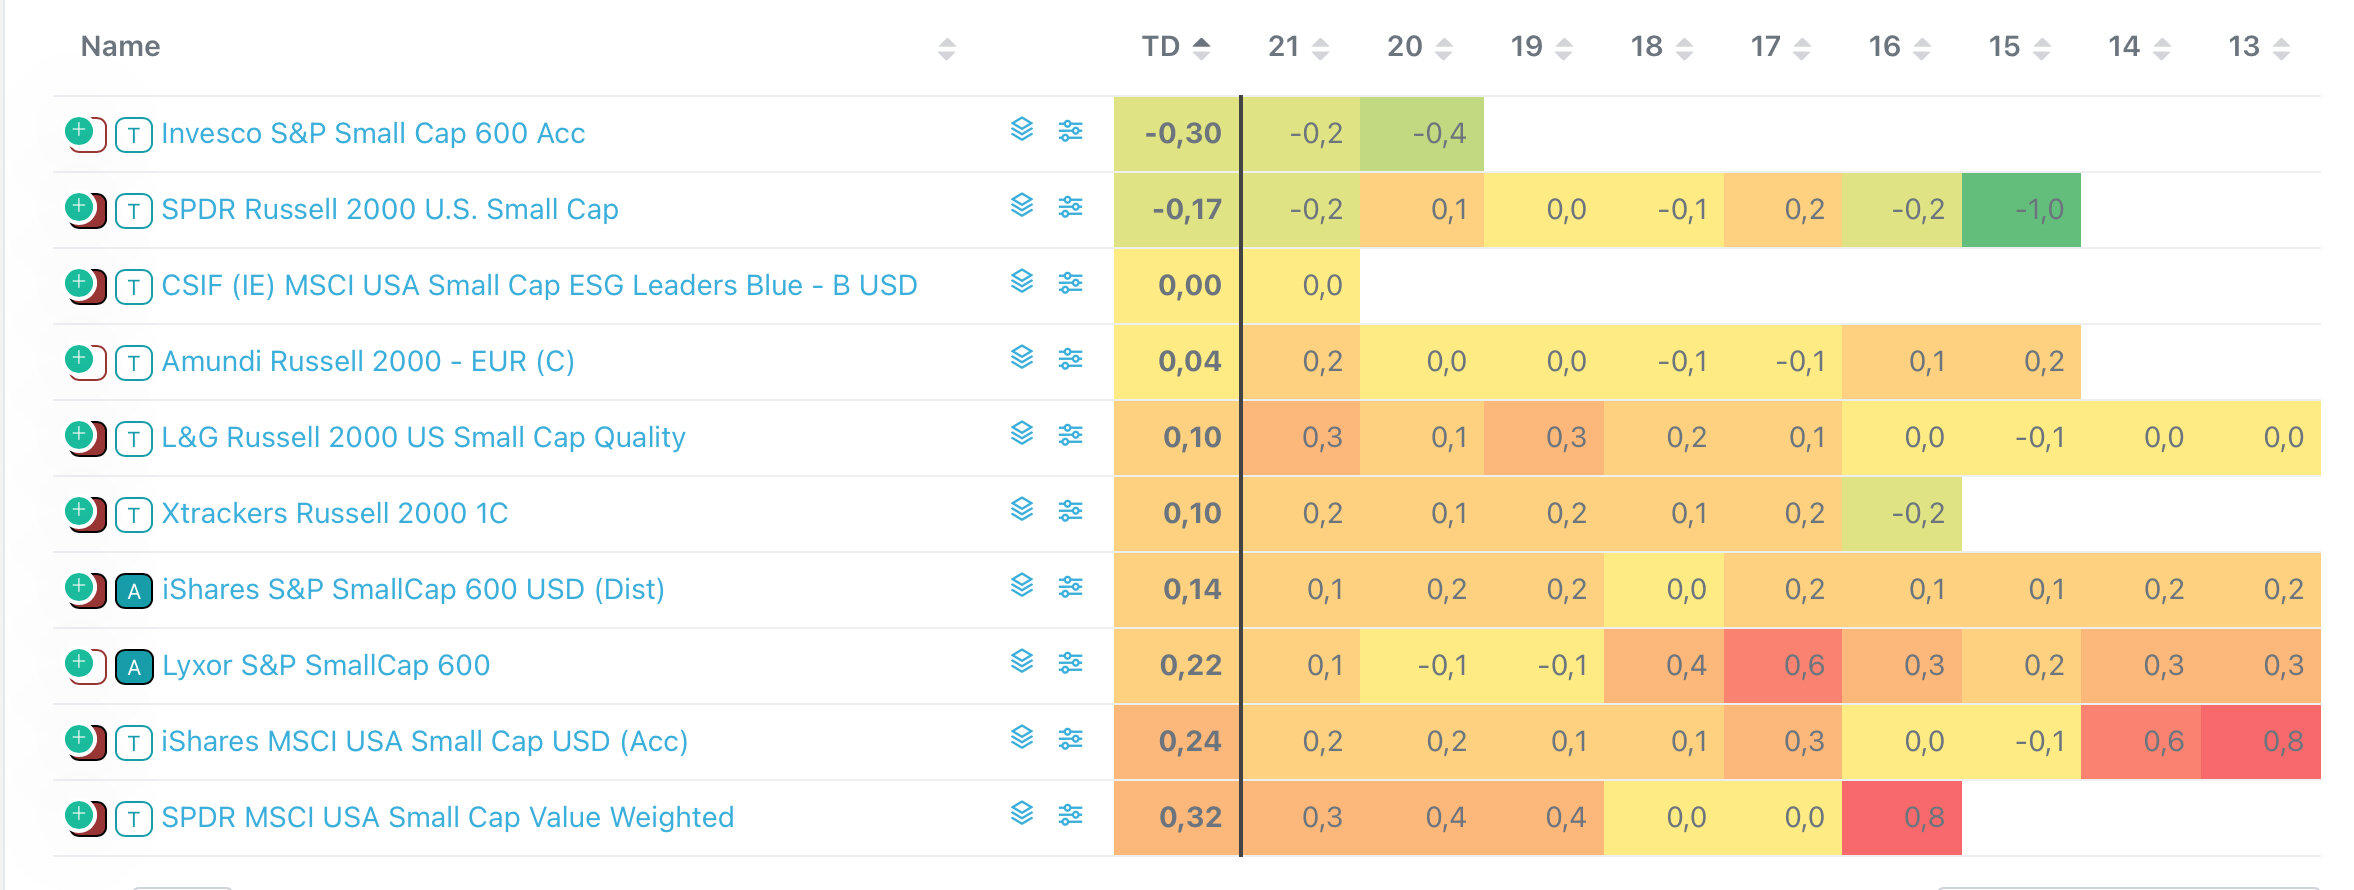Toggle add button for Invesco S&P Small Cap
This screenshot has width=2354, height=890.
pos(79,131)
